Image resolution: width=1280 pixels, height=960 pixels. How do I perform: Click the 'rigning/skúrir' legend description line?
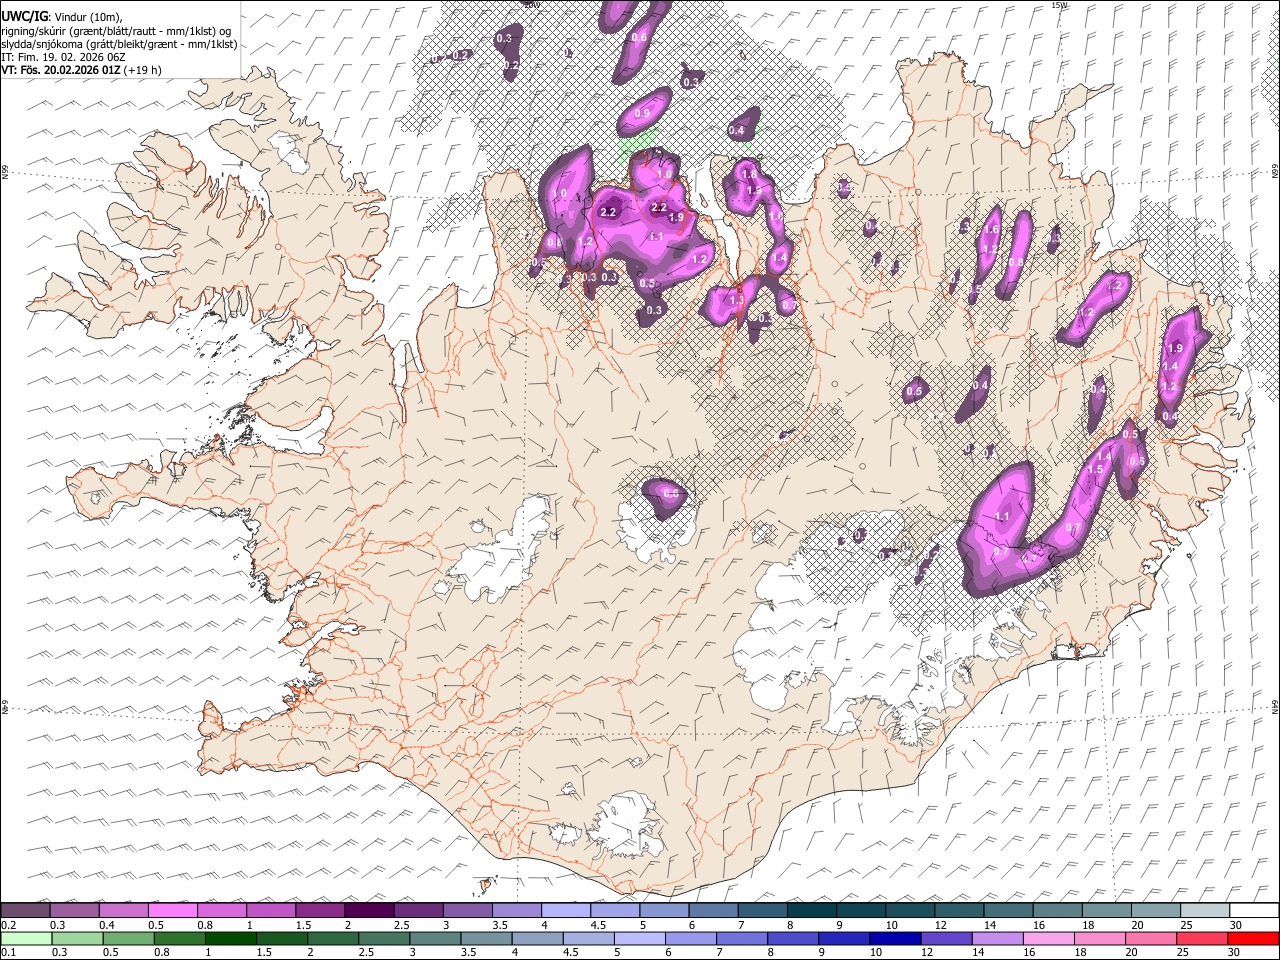click(x=118, y=31)
